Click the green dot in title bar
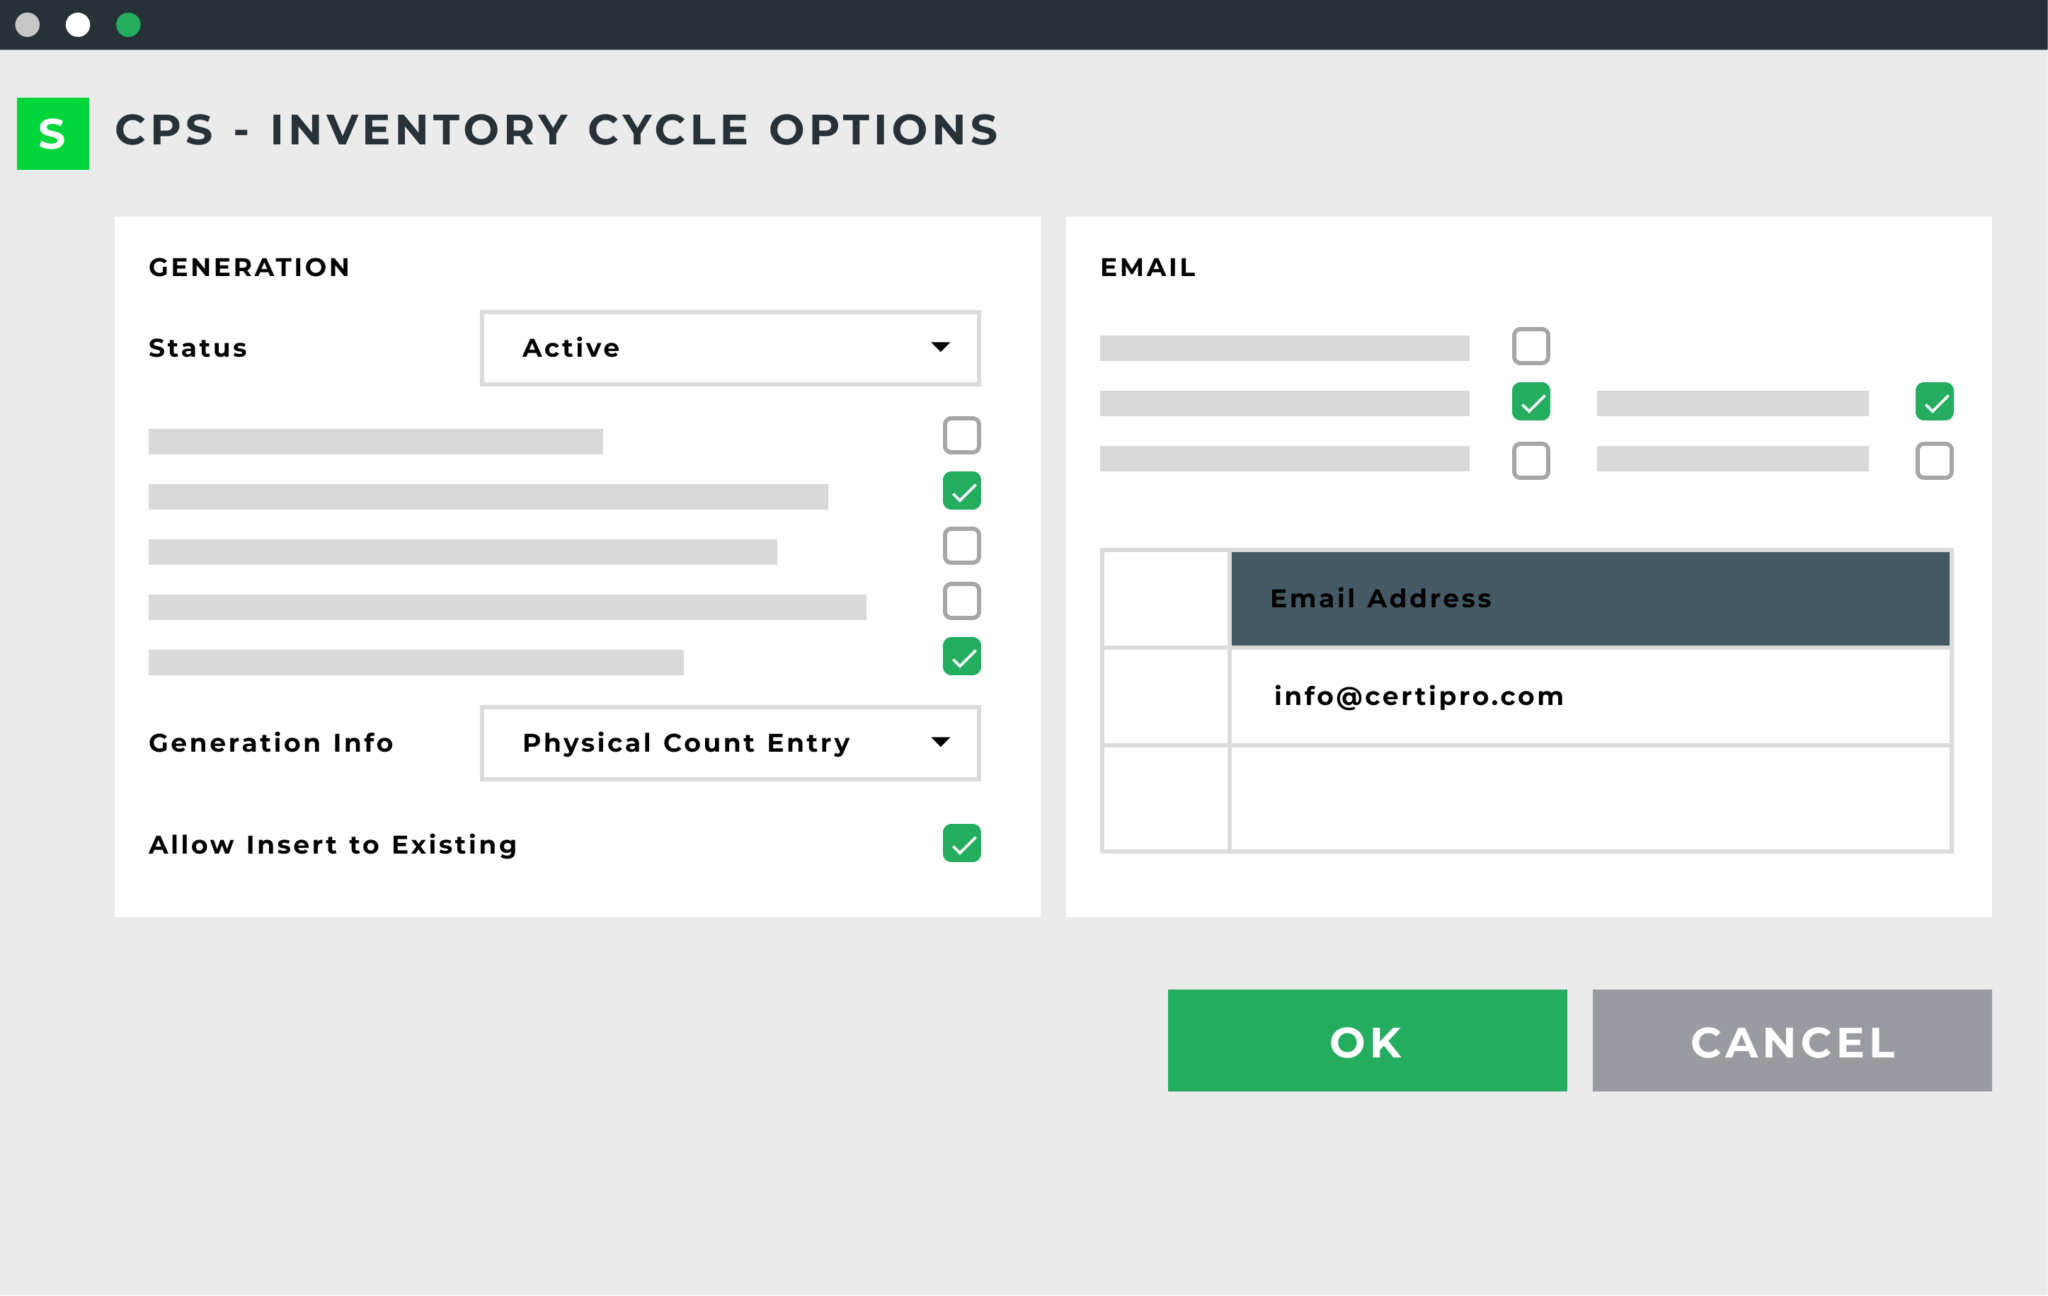Screen dimensions: 2048x1296 click(x=128, y=25)
